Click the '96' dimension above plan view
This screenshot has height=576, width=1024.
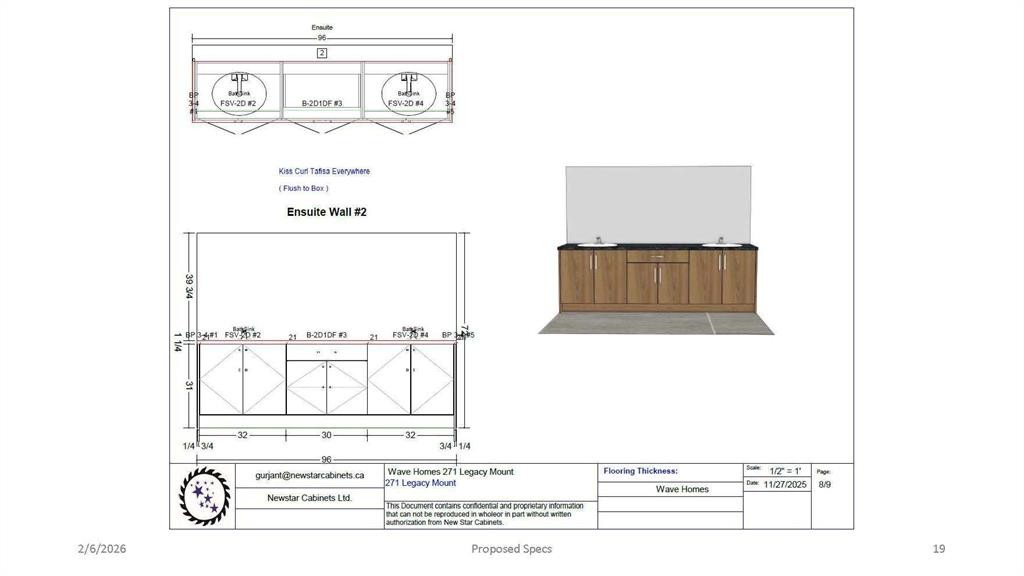point(322,38)
